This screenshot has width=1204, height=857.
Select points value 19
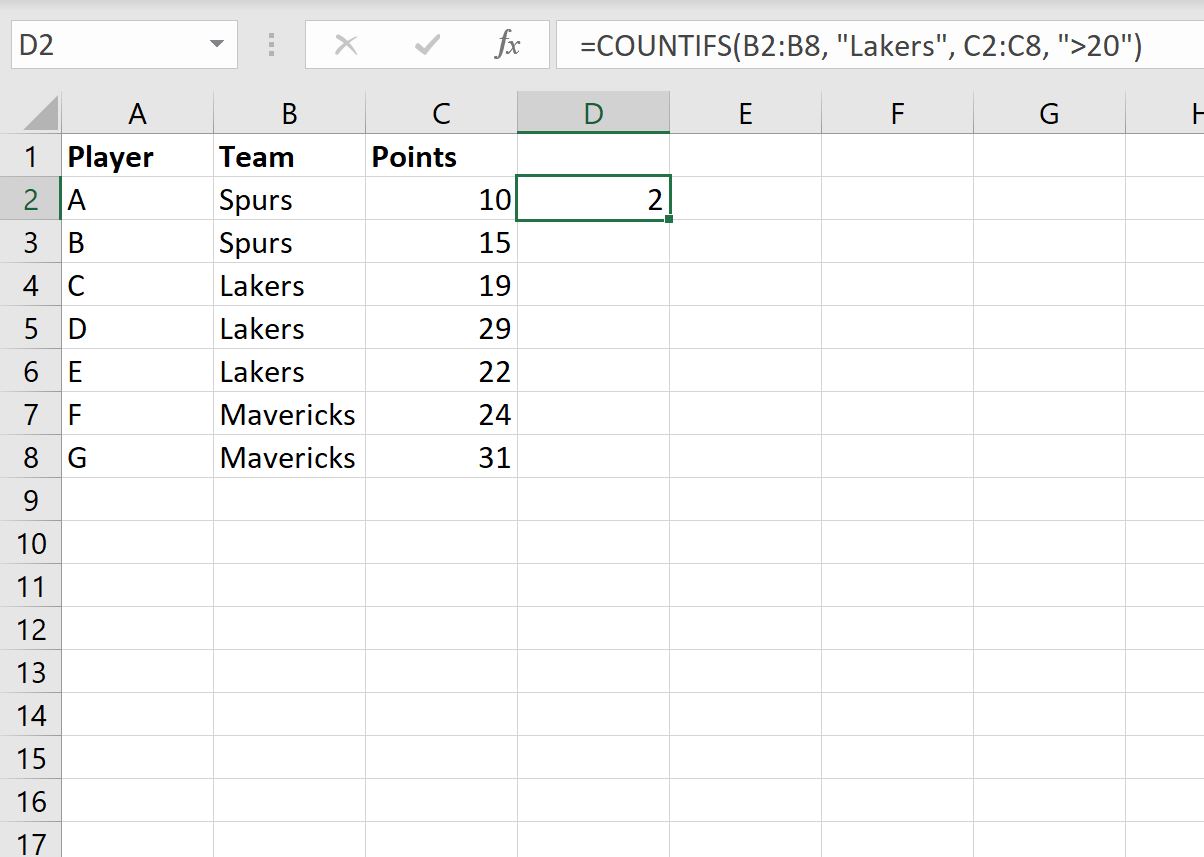(441, 285)
